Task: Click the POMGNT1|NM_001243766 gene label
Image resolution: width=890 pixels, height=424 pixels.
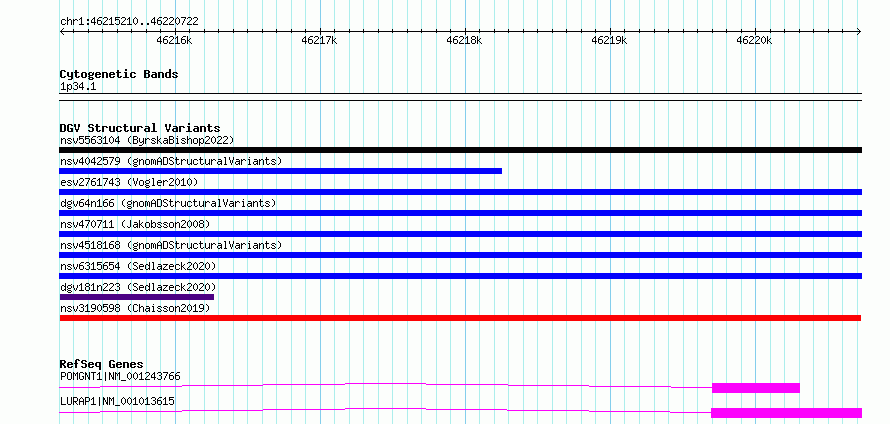Action: pyautogui.click(x=120, y=376)
